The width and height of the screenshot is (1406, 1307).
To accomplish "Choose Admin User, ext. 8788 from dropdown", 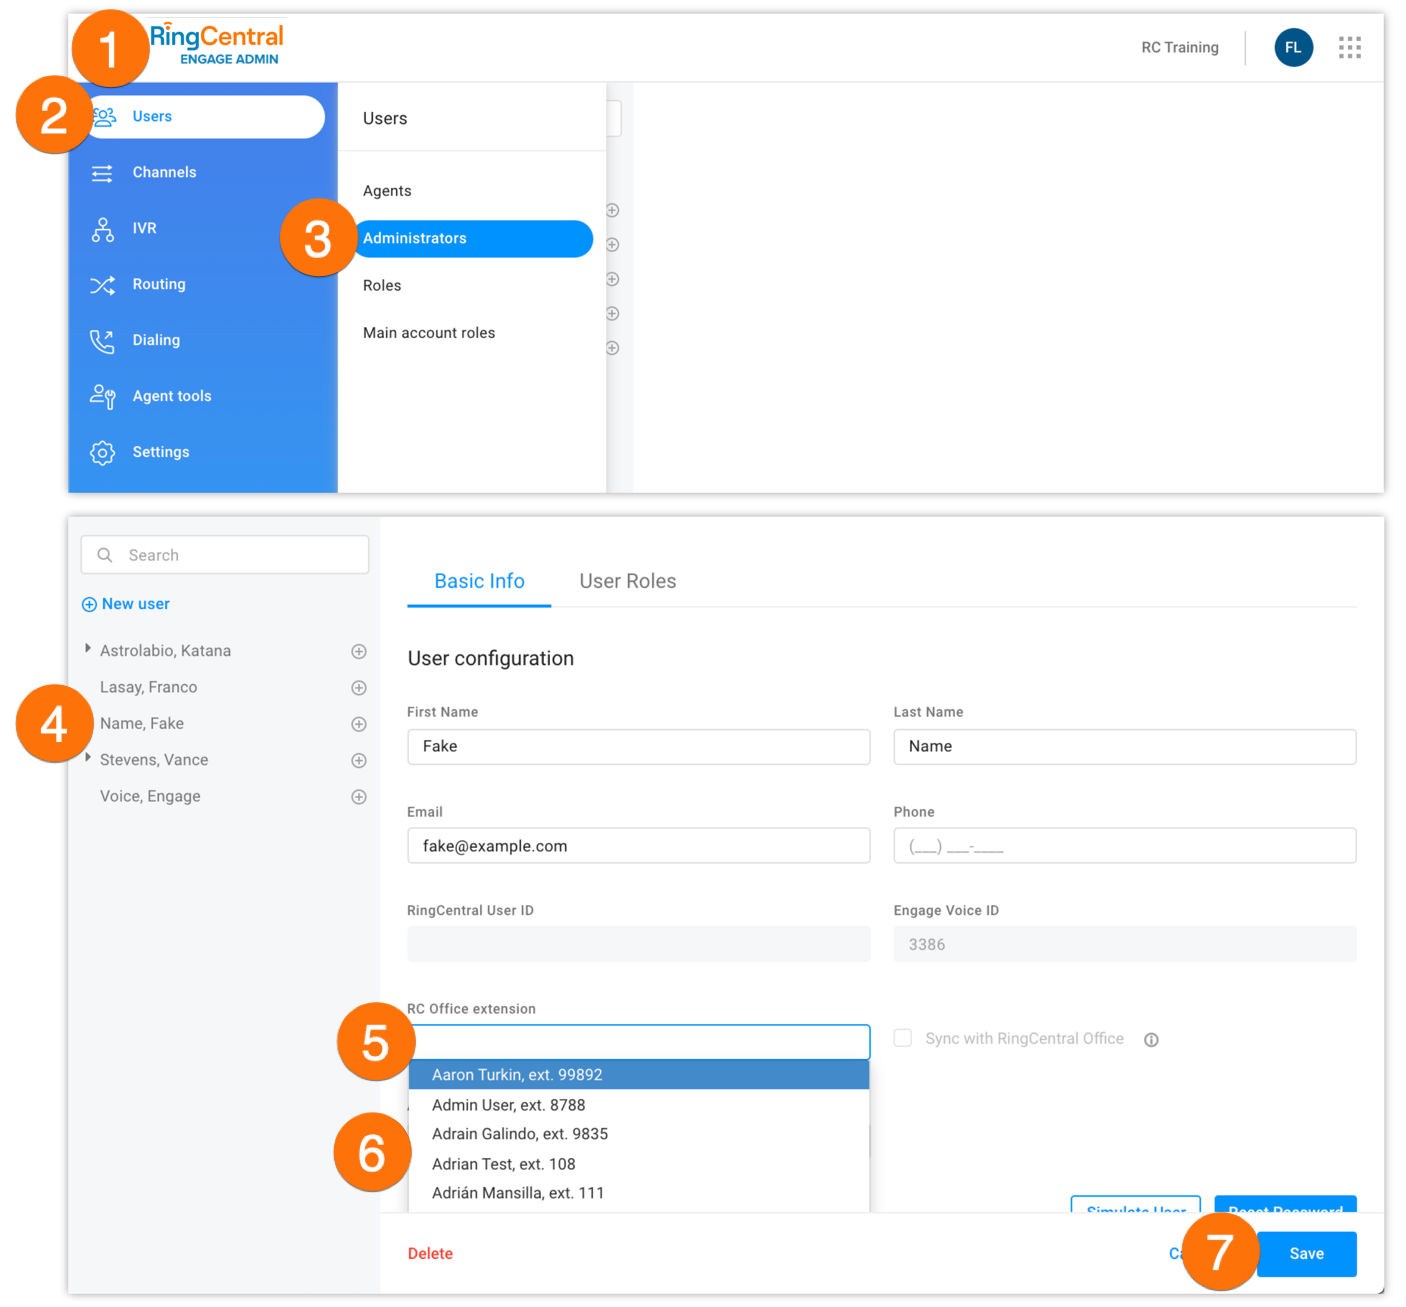I will (508, 1105).
